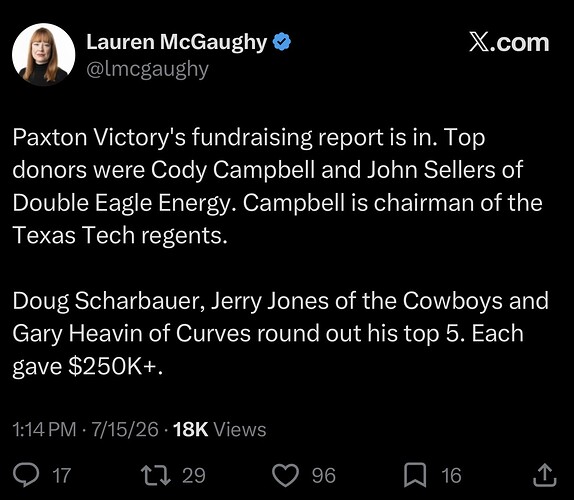Screen dimensions: 574x500
Task: Bookmark this post using the bookmark icon
Action: 415,475
